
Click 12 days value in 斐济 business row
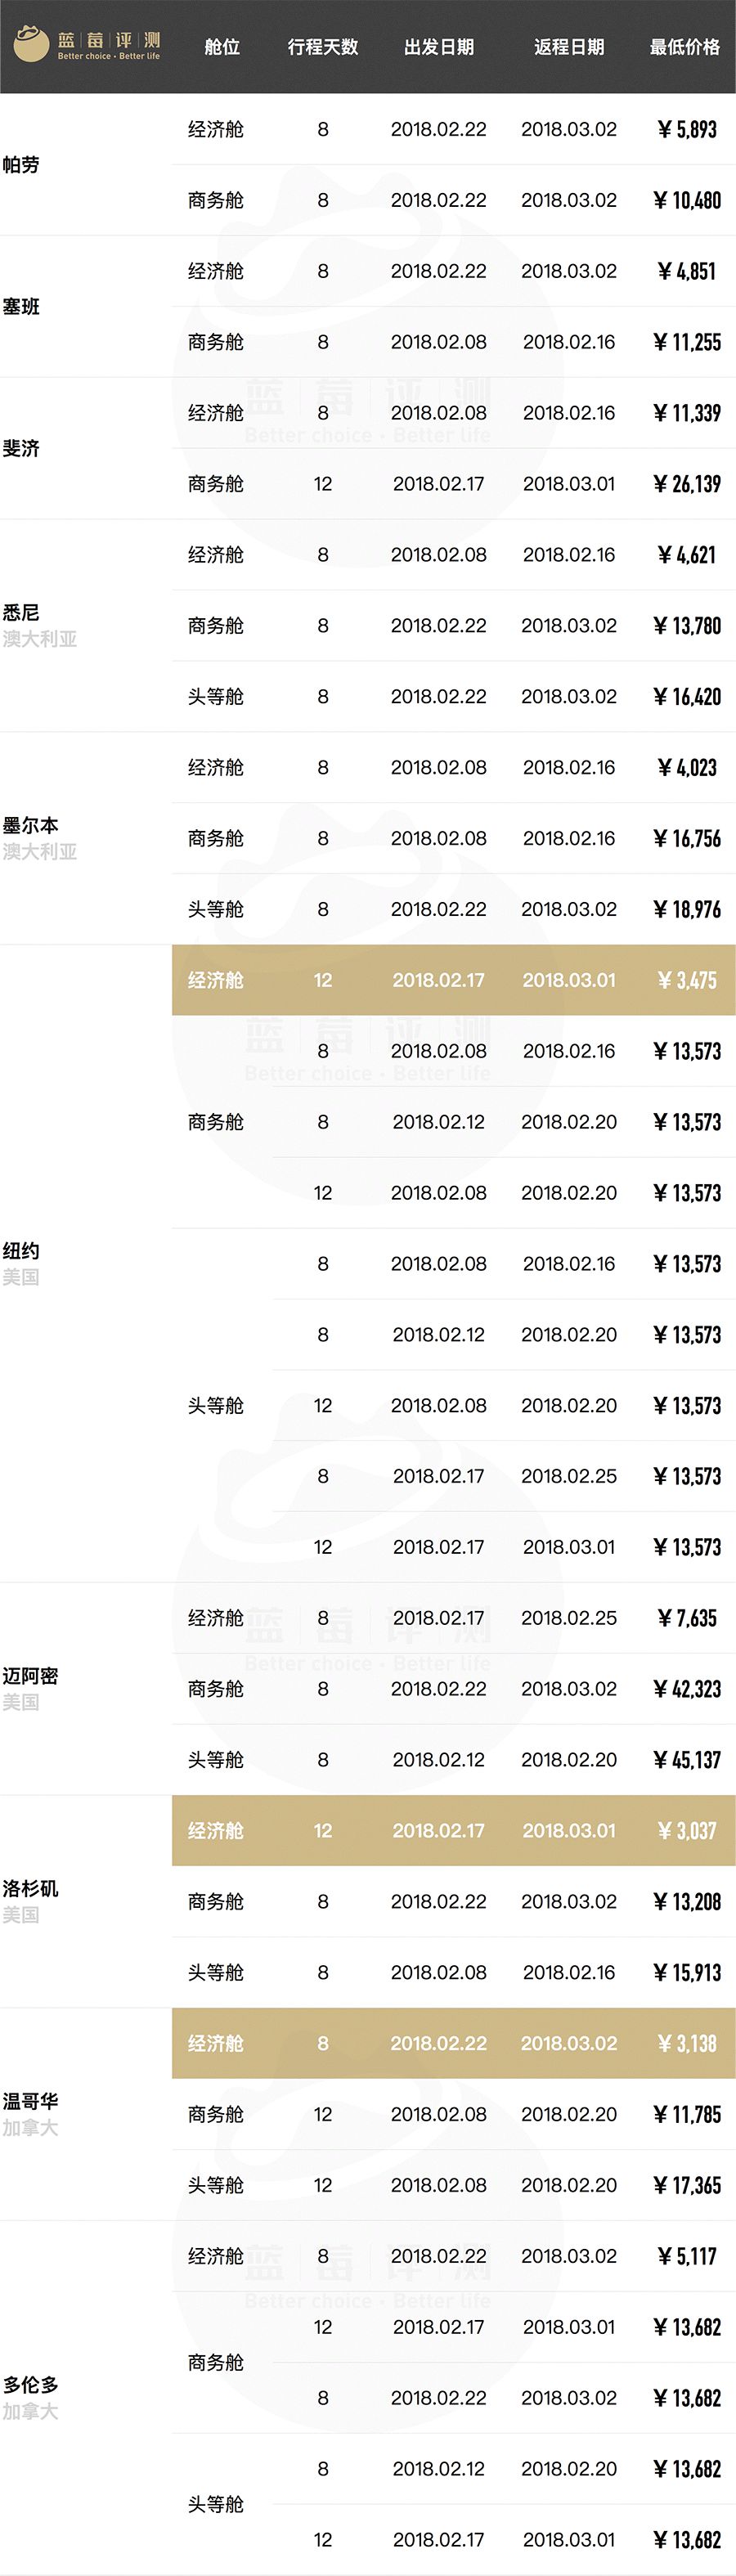tap(323, 484)
